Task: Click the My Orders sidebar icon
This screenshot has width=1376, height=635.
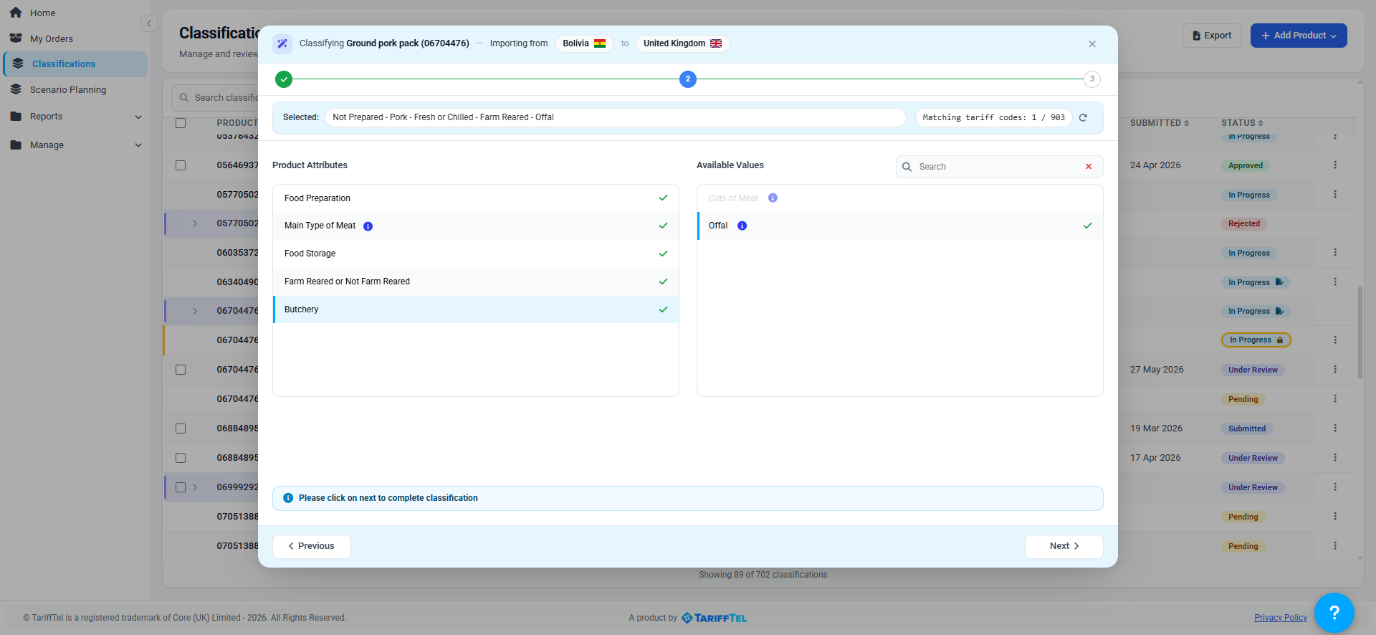Action: 16,38
